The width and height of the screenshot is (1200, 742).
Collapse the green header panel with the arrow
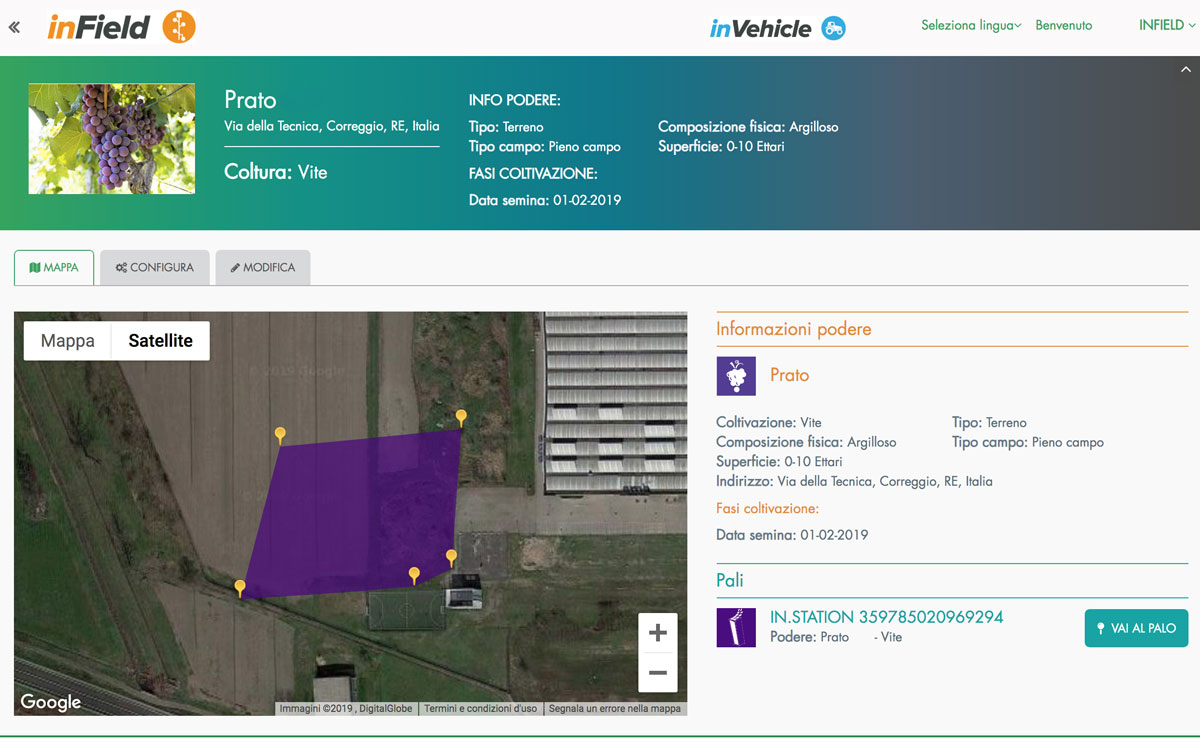tap(1186, 69)
